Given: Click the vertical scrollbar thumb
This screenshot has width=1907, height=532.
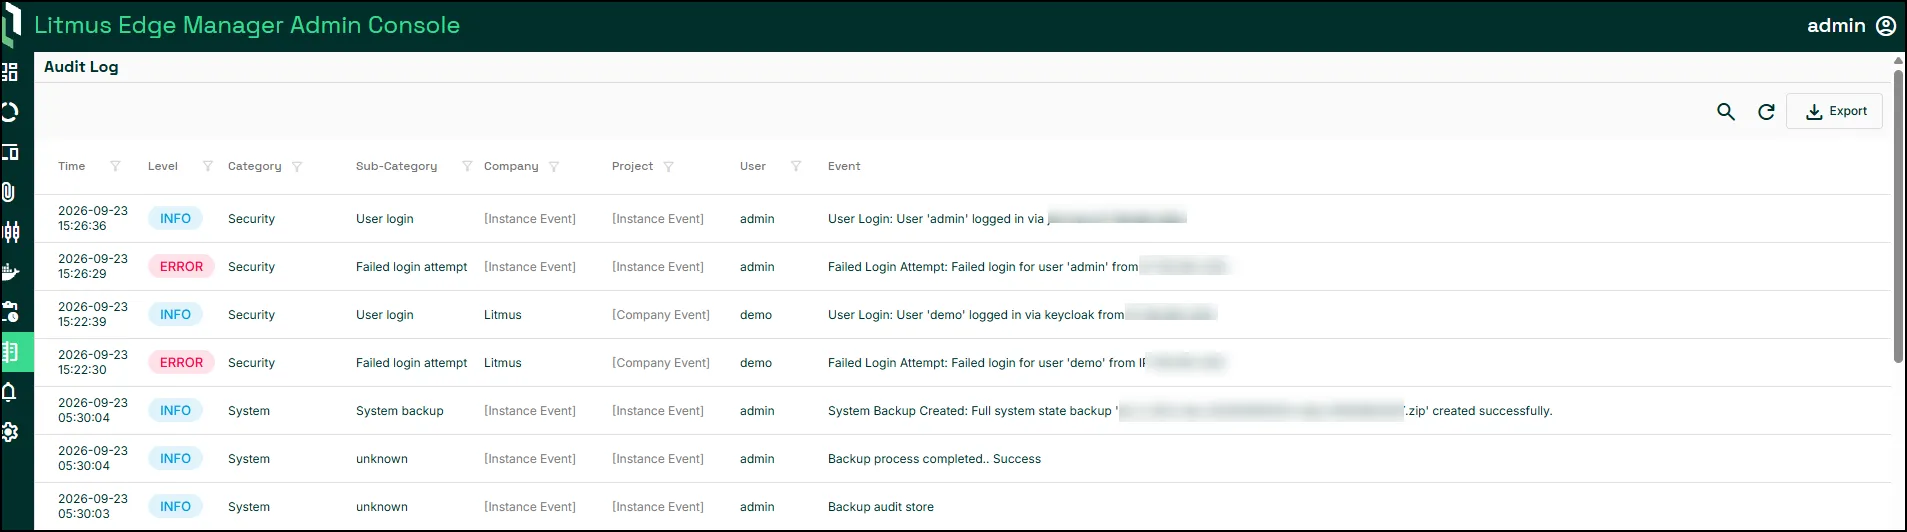Looking at the screenshot, I should (x=1898, y=215).
